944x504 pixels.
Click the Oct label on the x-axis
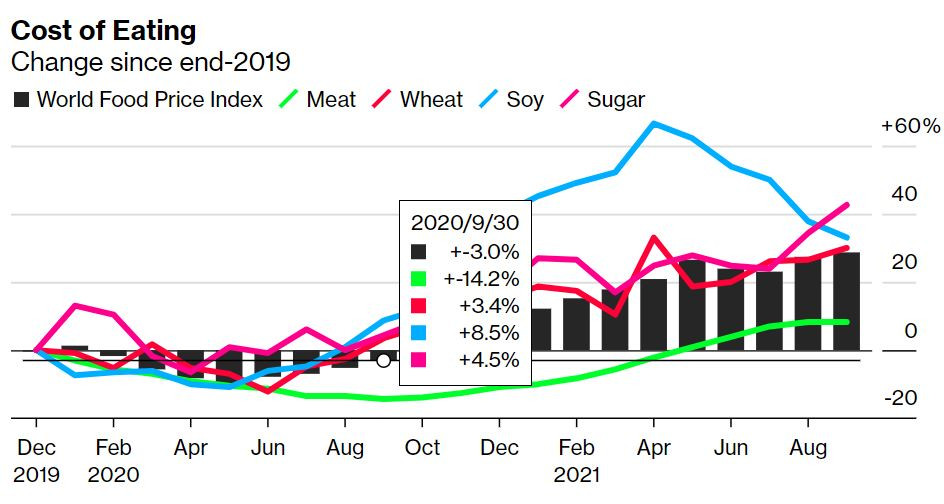[x=422, y=448]
